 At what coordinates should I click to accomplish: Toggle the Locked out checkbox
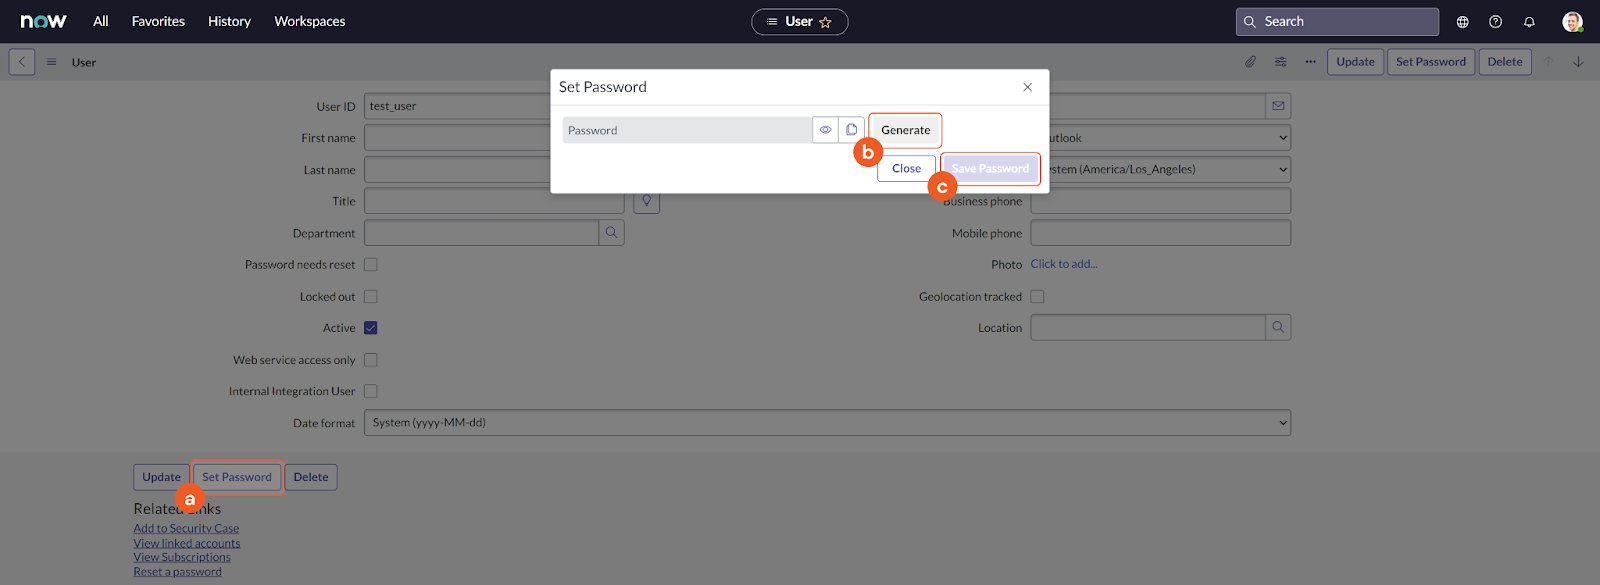coord(371,297)
